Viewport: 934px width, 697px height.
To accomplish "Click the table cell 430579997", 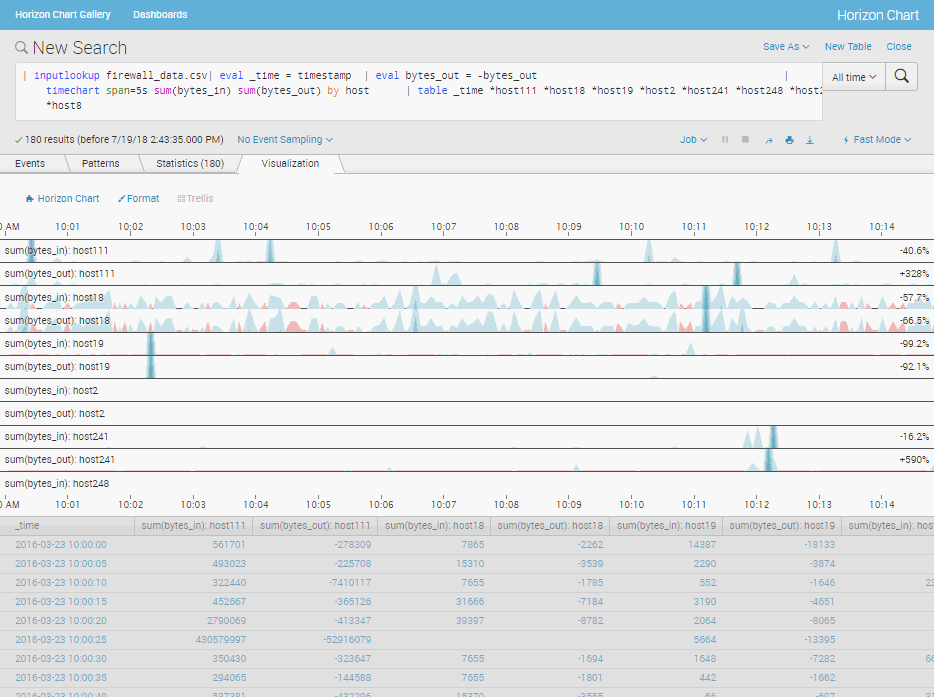I will tap(220, 640).
